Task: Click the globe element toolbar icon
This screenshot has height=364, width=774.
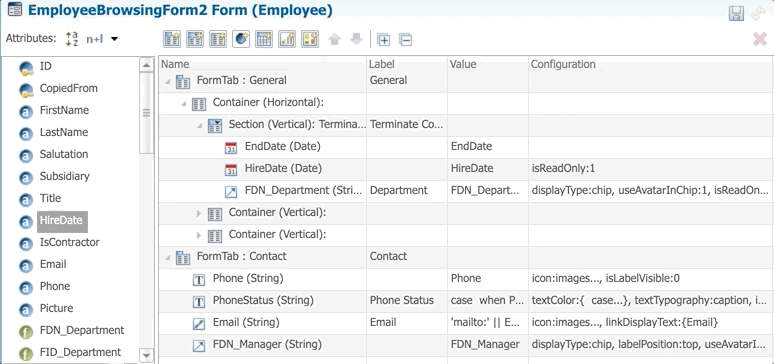Action: click(241, 40)
